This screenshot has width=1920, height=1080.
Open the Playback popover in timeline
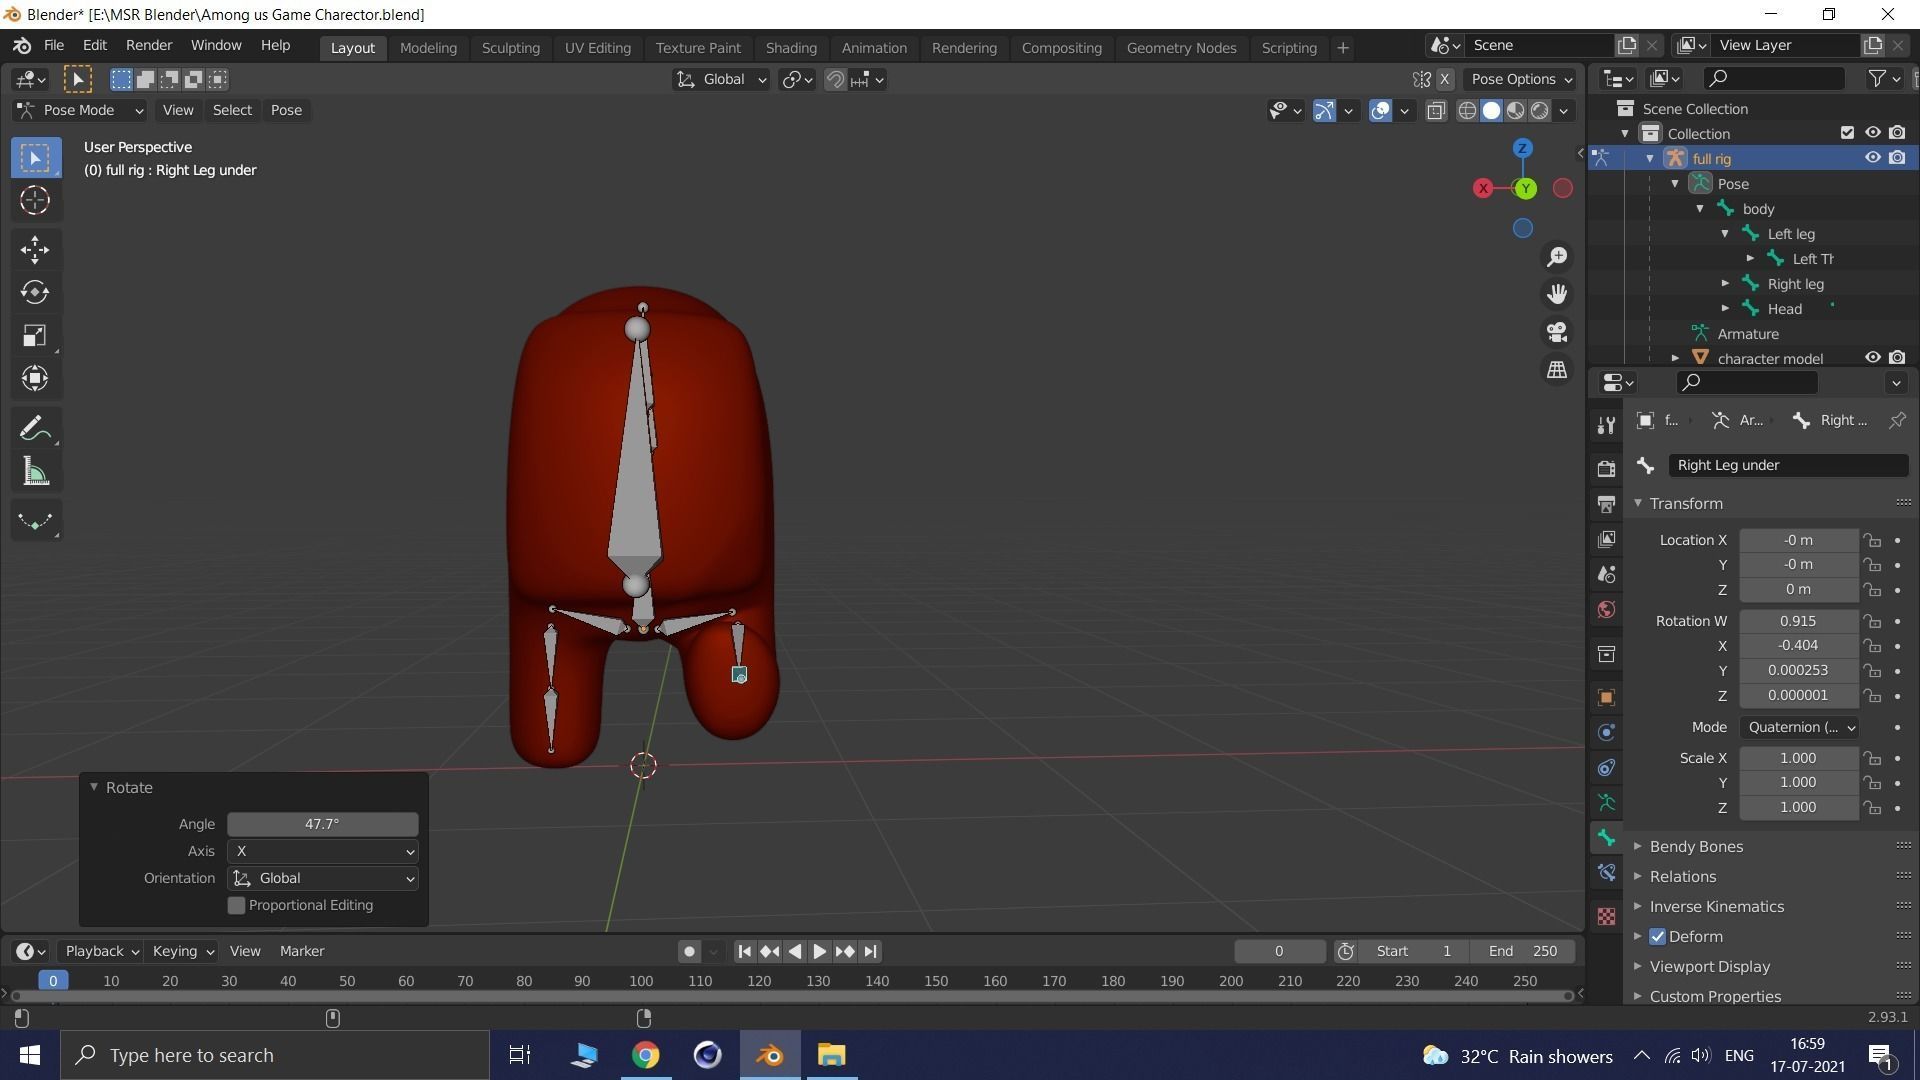[x=100, y=952]
